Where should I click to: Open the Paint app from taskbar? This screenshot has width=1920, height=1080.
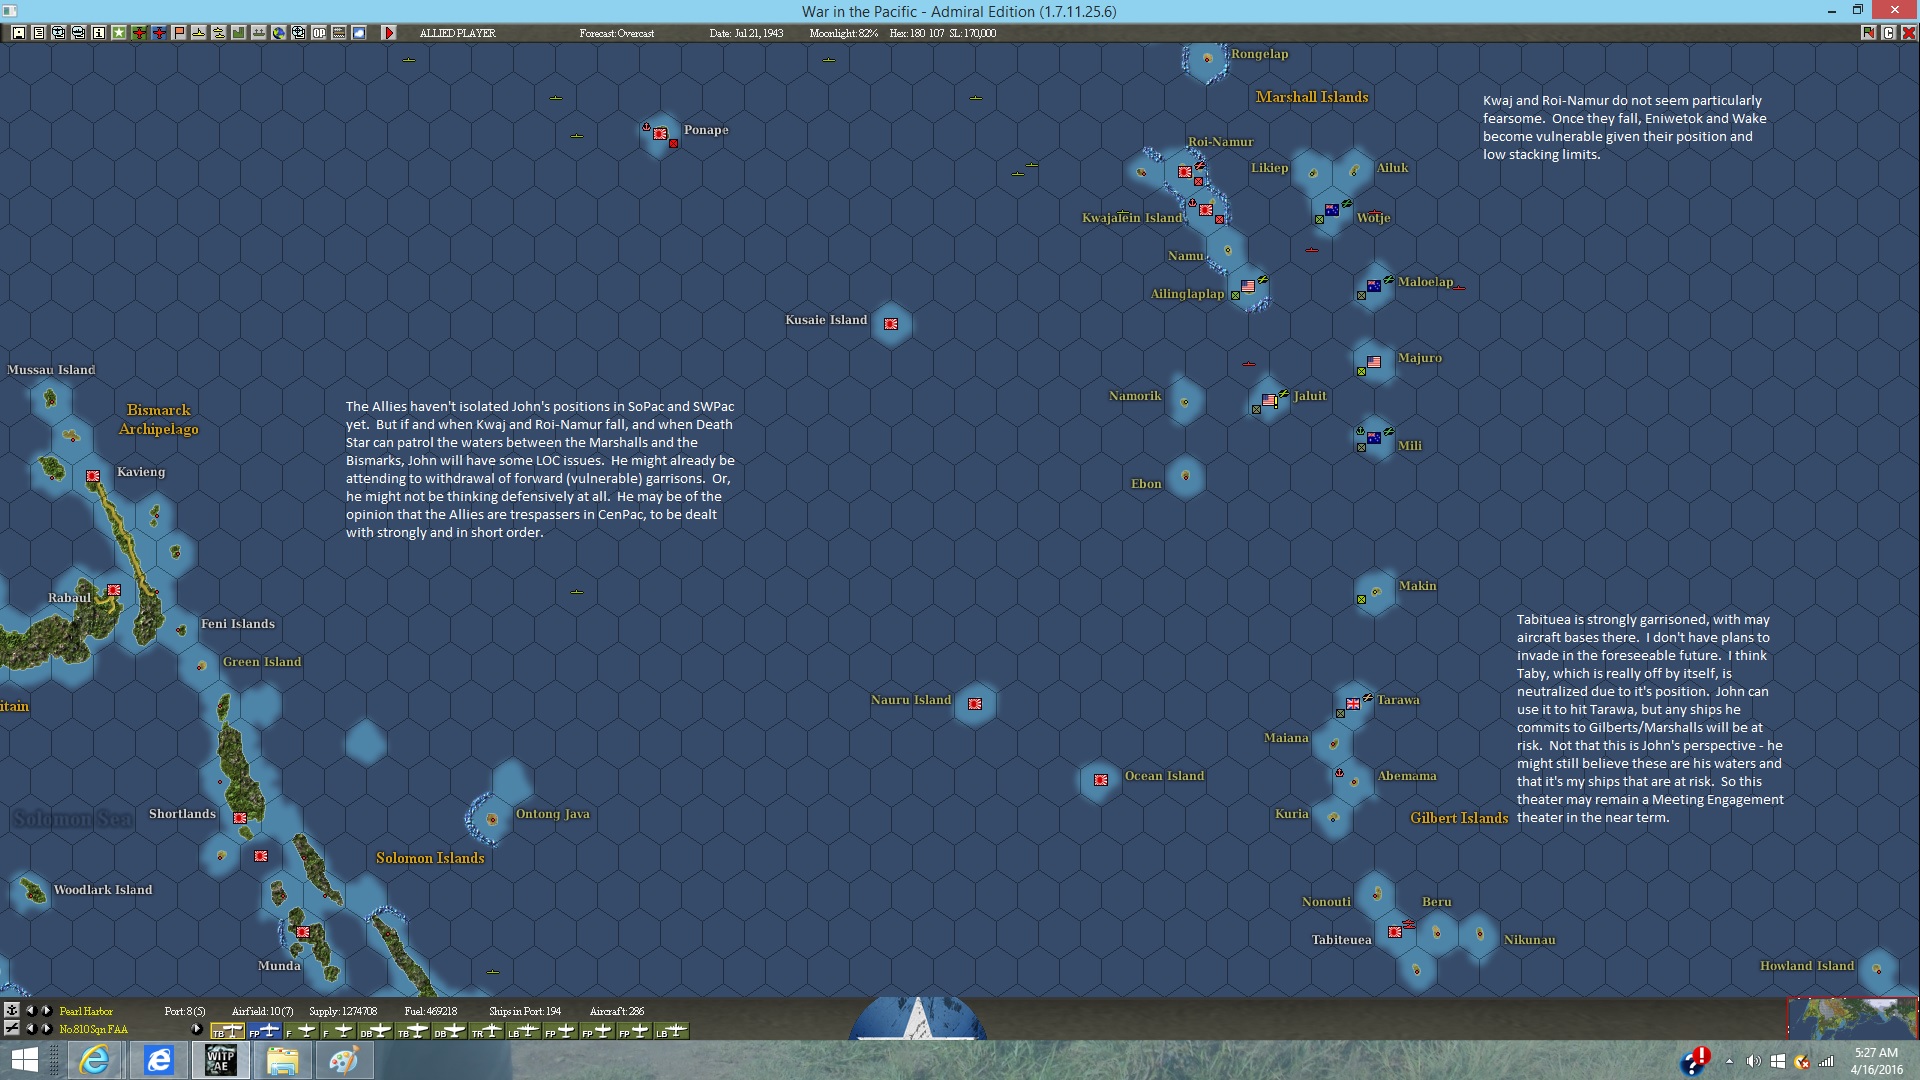[x=344, y=1060]
